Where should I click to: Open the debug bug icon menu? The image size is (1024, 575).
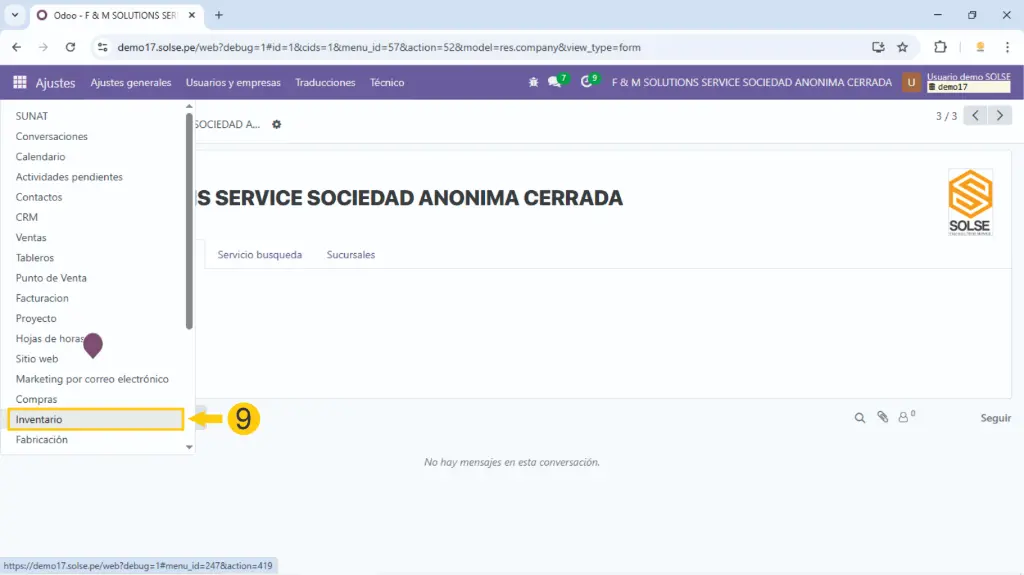point(533,83)
